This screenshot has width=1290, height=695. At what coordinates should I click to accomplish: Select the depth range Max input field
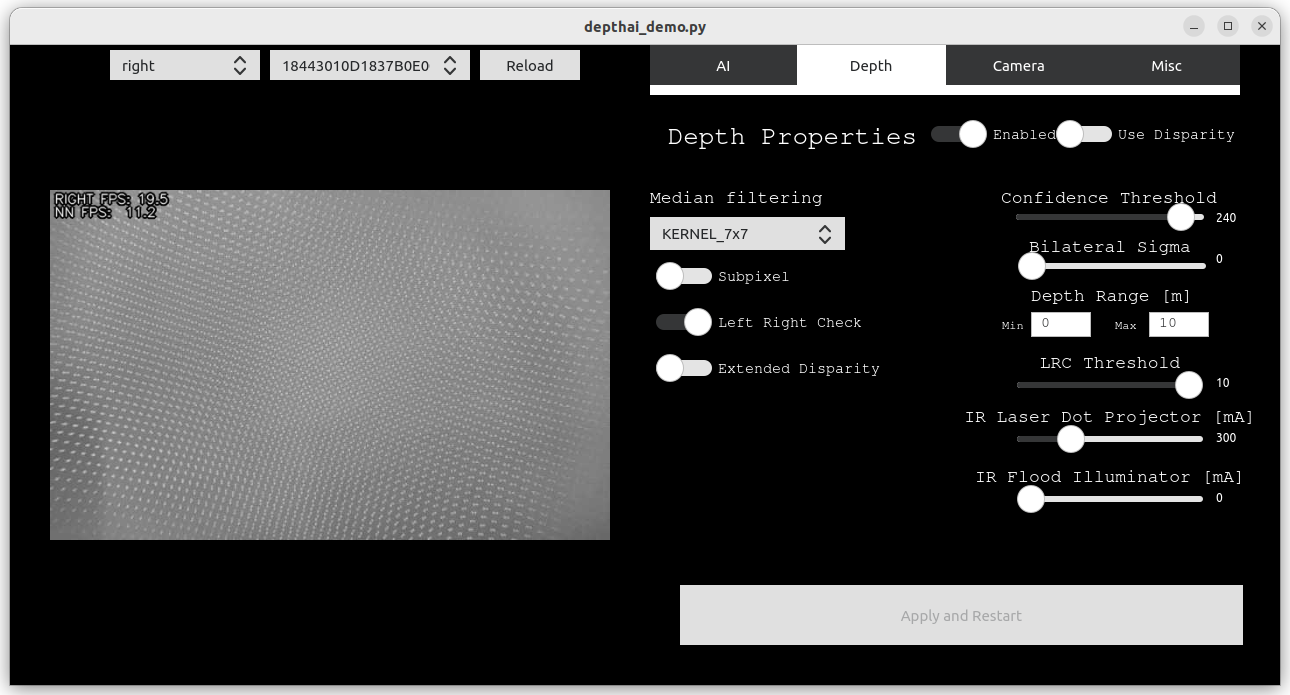pos(1178,324)
